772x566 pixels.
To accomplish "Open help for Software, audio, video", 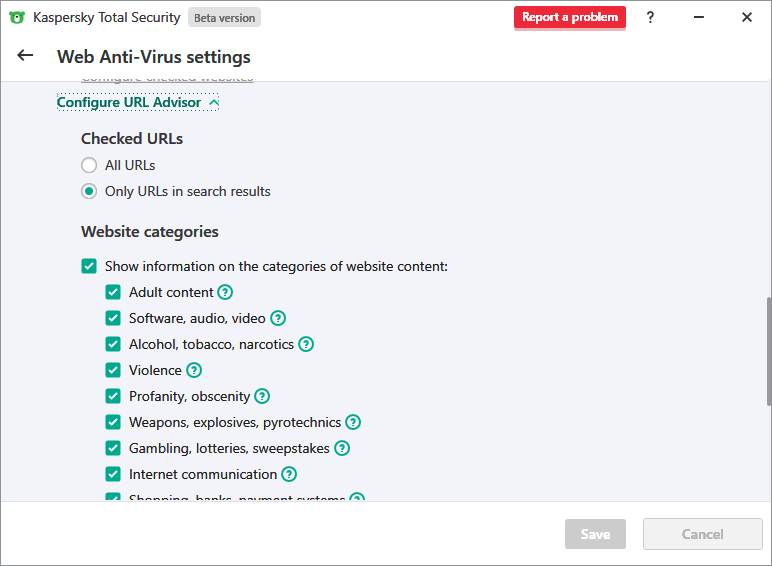I will click(x=278, y=319).
